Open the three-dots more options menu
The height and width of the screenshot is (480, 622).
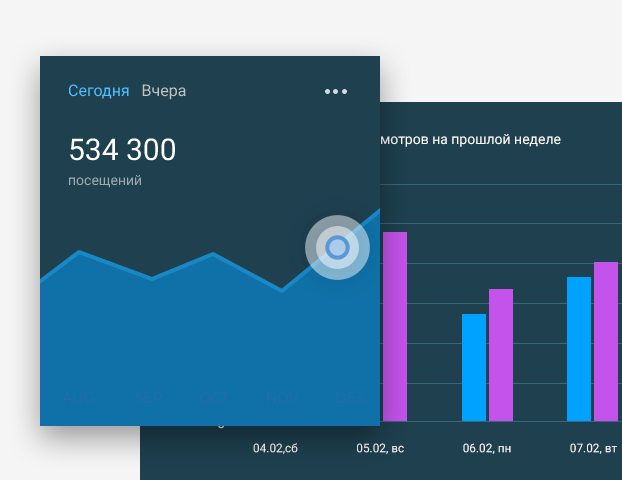336,92
